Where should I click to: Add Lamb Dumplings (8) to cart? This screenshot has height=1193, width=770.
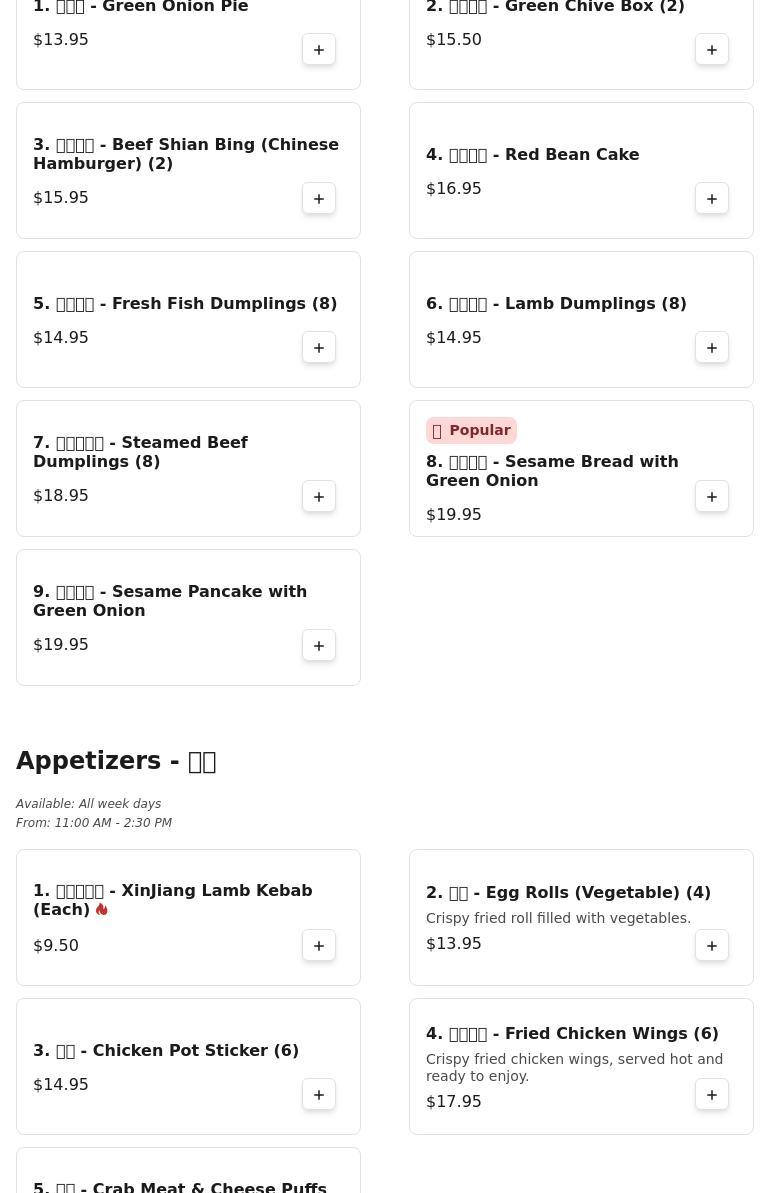tap(712, 348)
